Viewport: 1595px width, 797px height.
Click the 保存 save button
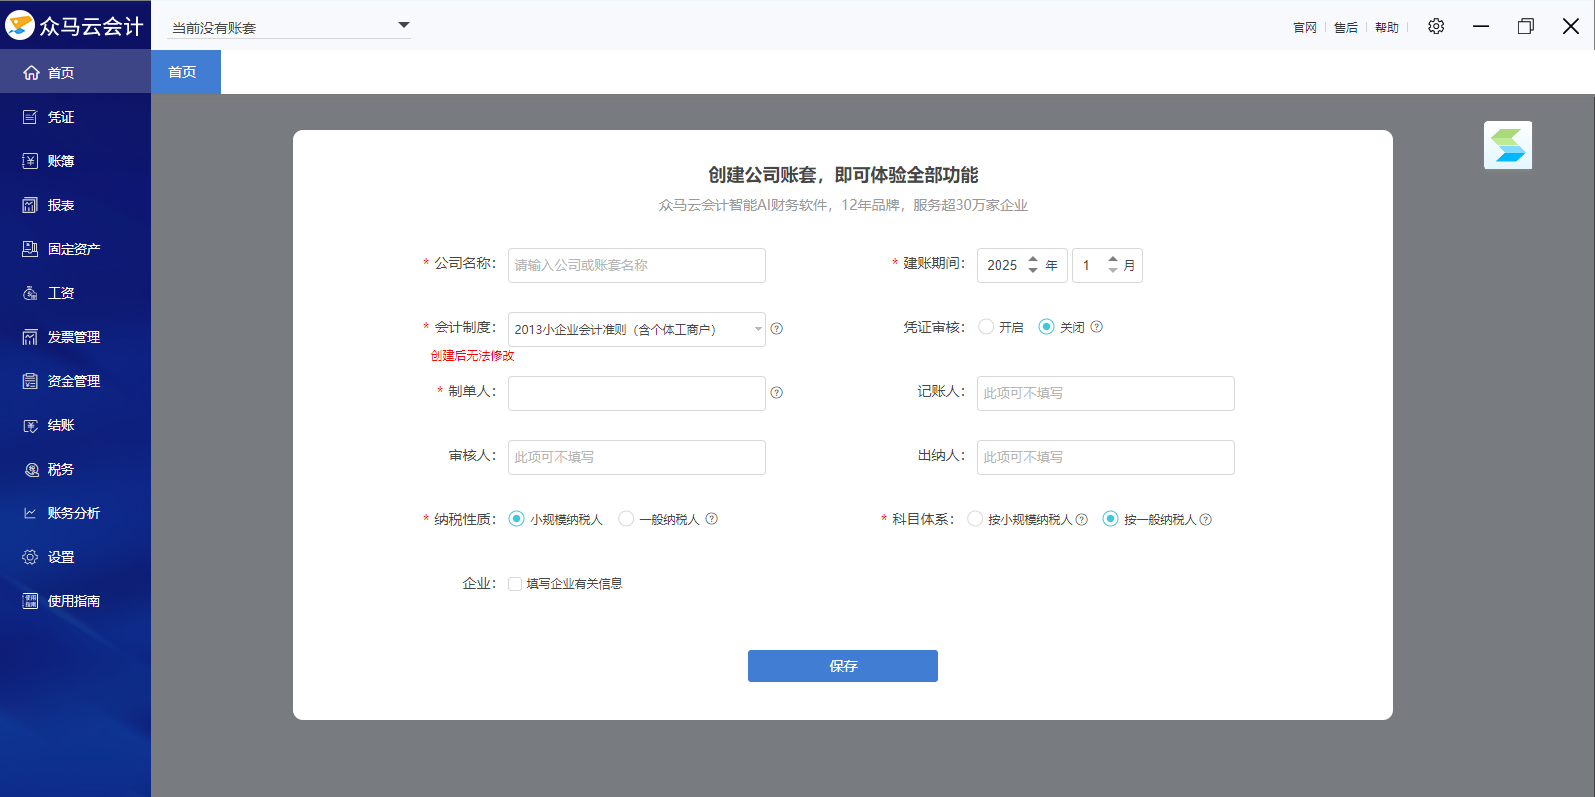[x=843, y=666]
